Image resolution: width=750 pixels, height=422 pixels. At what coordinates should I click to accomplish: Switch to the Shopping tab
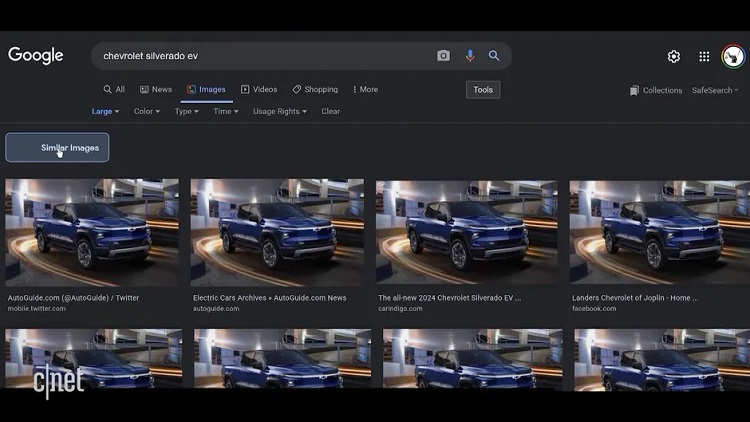(315, 89)
